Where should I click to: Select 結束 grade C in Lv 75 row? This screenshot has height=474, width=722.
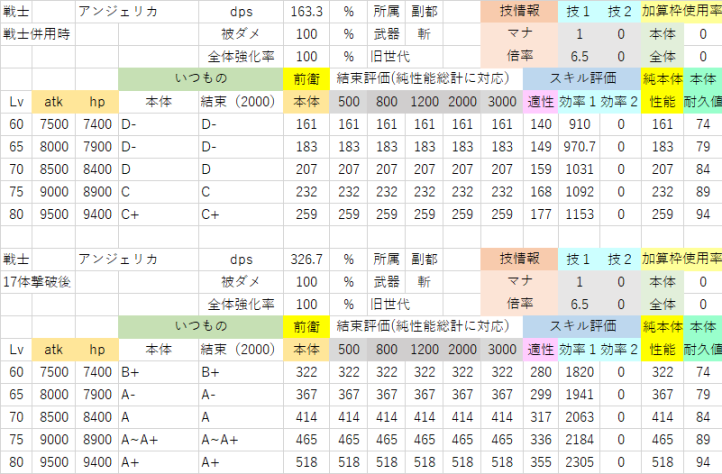click(241, 192)
